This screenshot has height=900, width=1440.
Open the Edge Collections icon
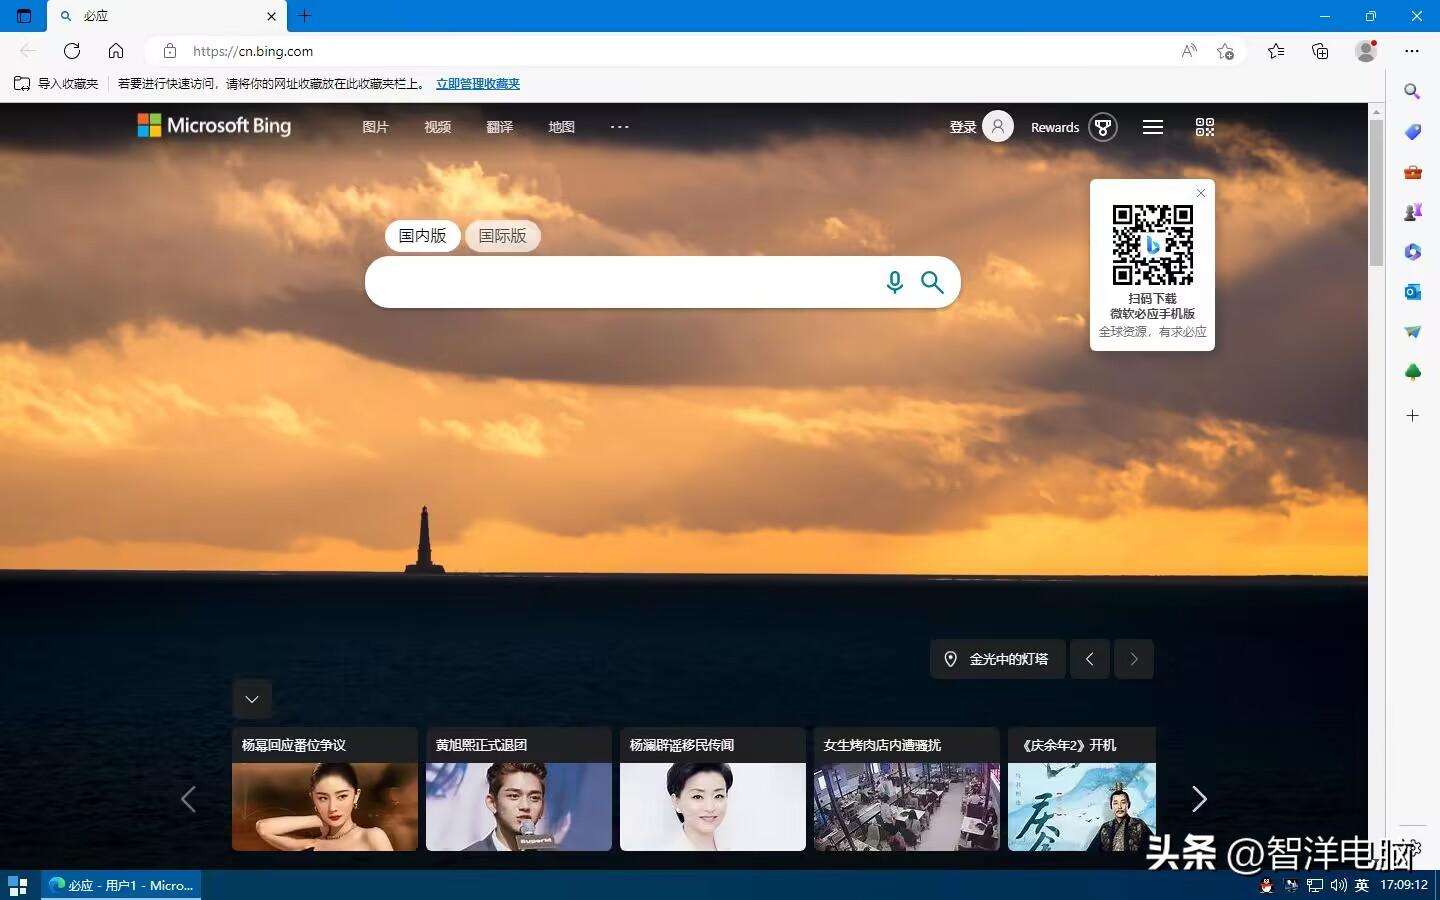pyautogui.click(x=1320, y=51)
